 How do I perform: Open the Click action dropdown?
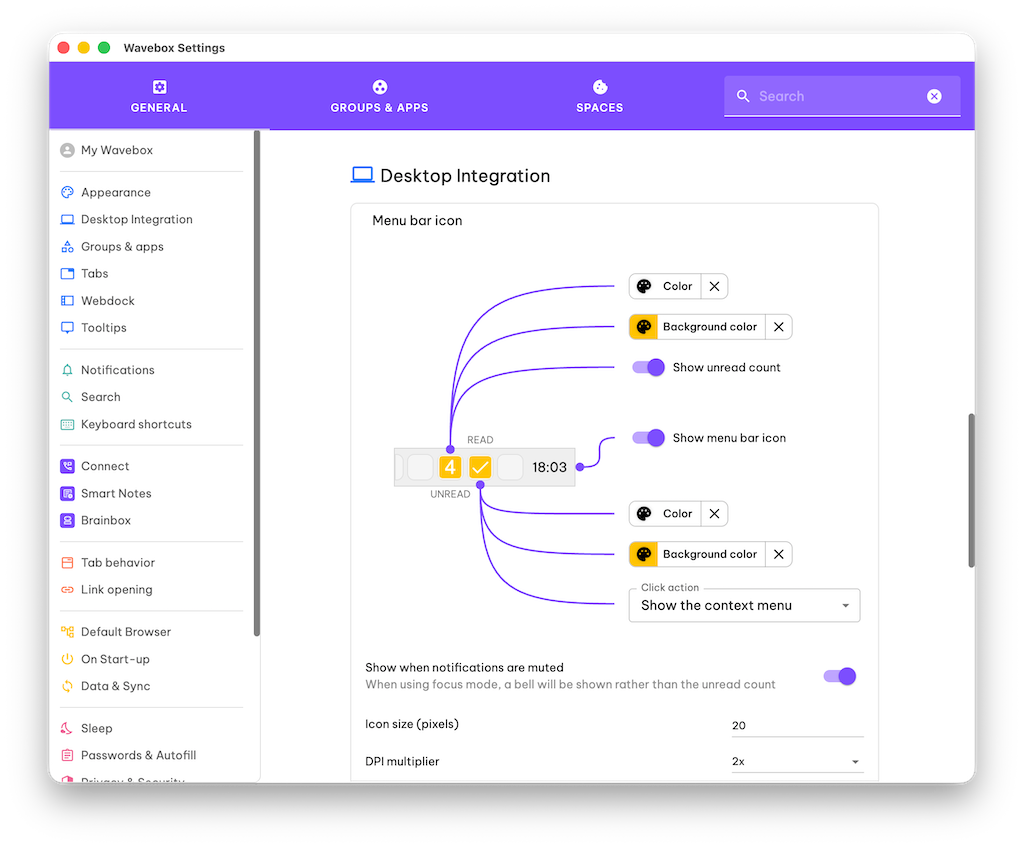744,605
